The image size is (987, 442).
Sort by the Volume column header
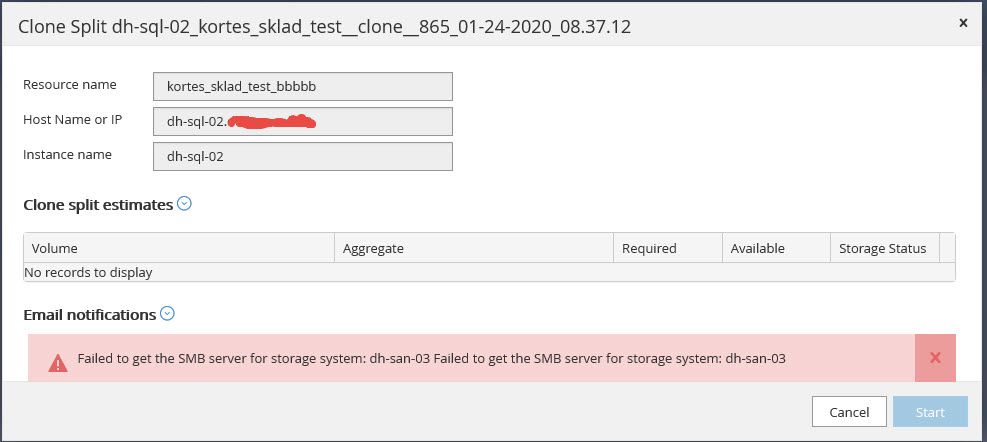(x=179, y=248)
